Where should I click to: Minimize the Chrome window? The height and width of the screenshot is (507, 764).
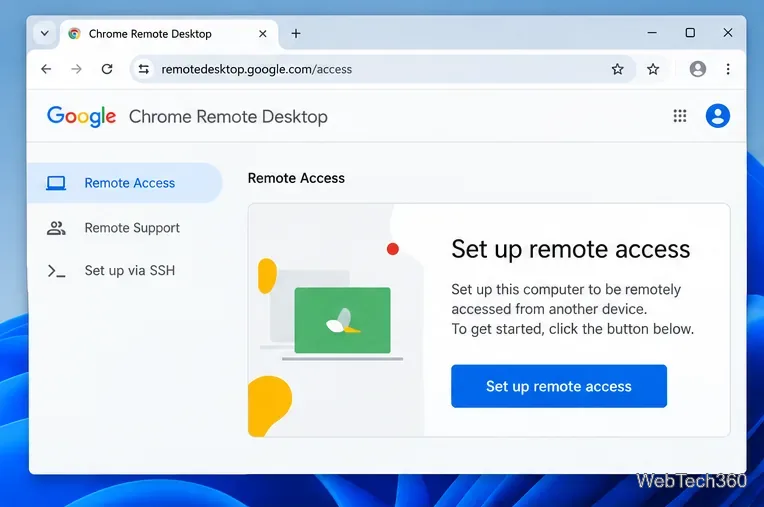coord(652,33)
